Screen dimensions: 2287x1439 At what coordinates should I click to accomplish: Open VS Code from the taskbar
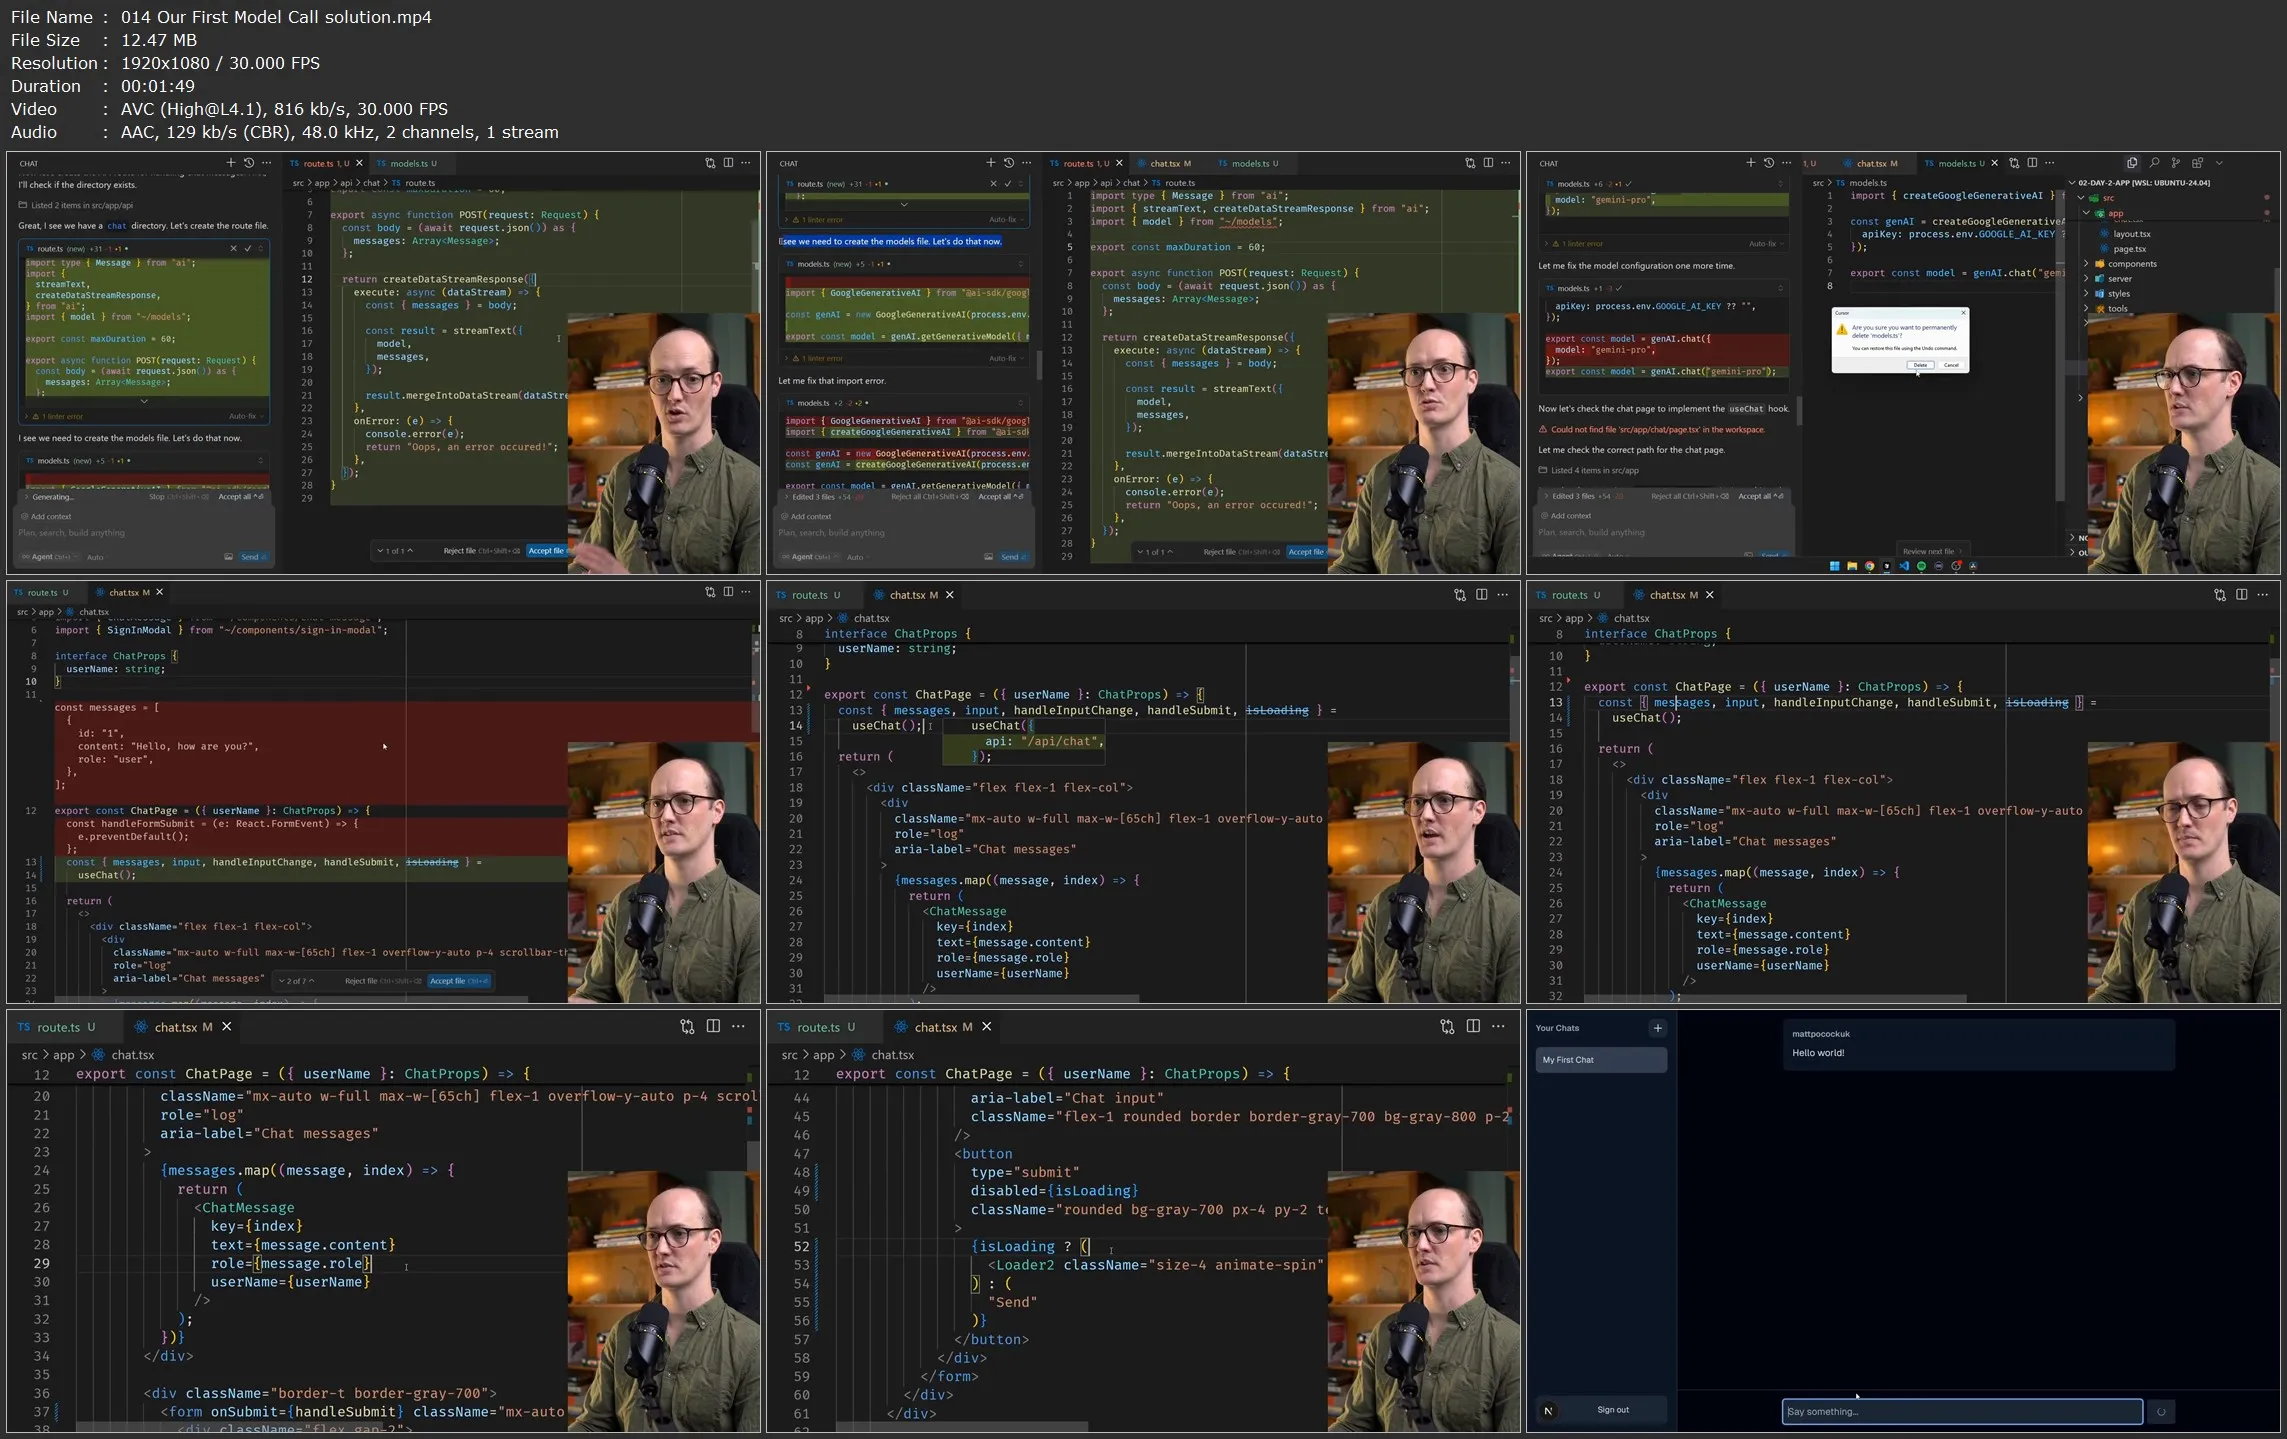pyautogui.click(x=1904, y=566)
